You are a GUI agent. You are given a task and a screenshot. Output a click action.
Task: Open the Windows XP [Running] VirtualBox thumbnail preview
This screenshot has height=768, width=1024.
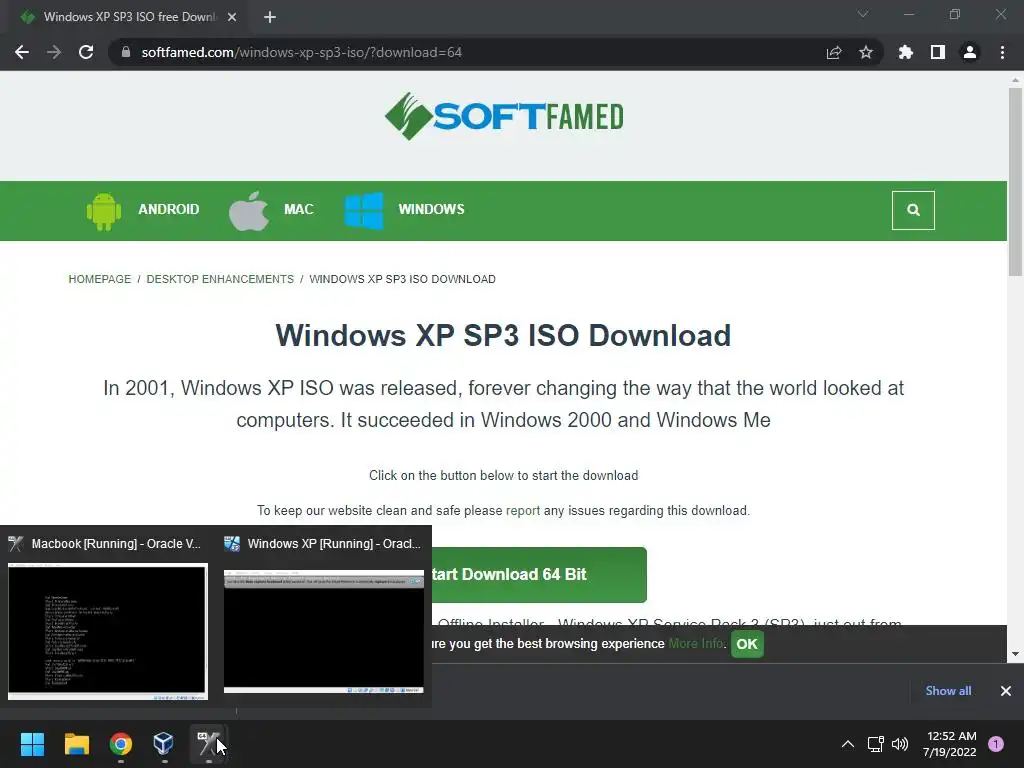[324, 631]
